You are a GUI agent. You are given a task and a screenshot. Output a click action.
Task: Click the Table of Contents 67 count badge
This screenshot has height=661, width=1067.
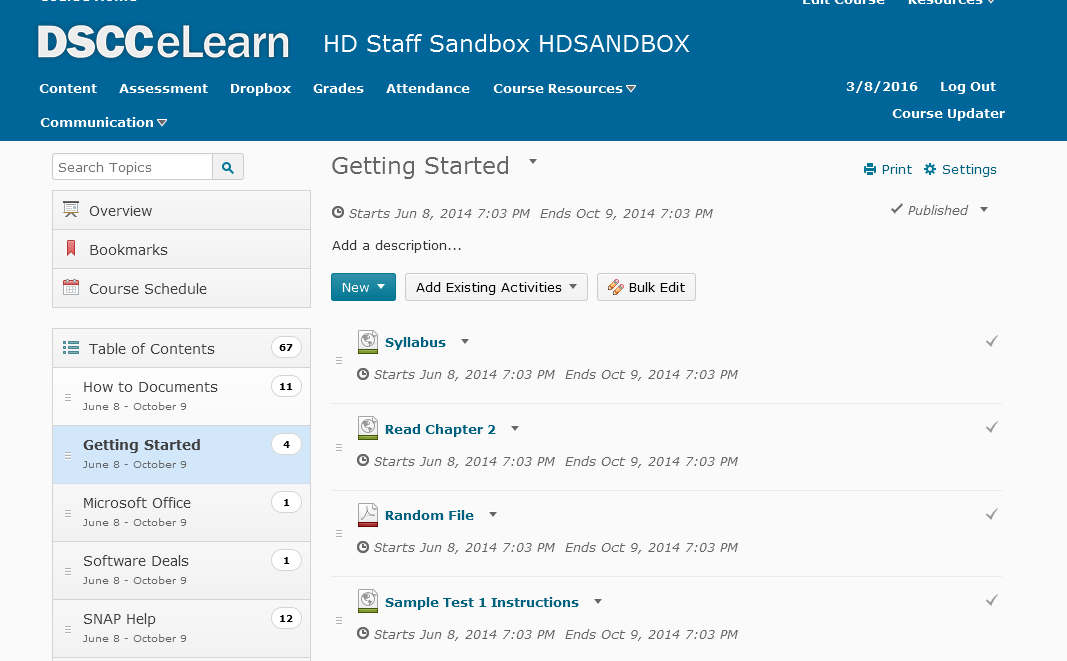click(x=286, y=347)
